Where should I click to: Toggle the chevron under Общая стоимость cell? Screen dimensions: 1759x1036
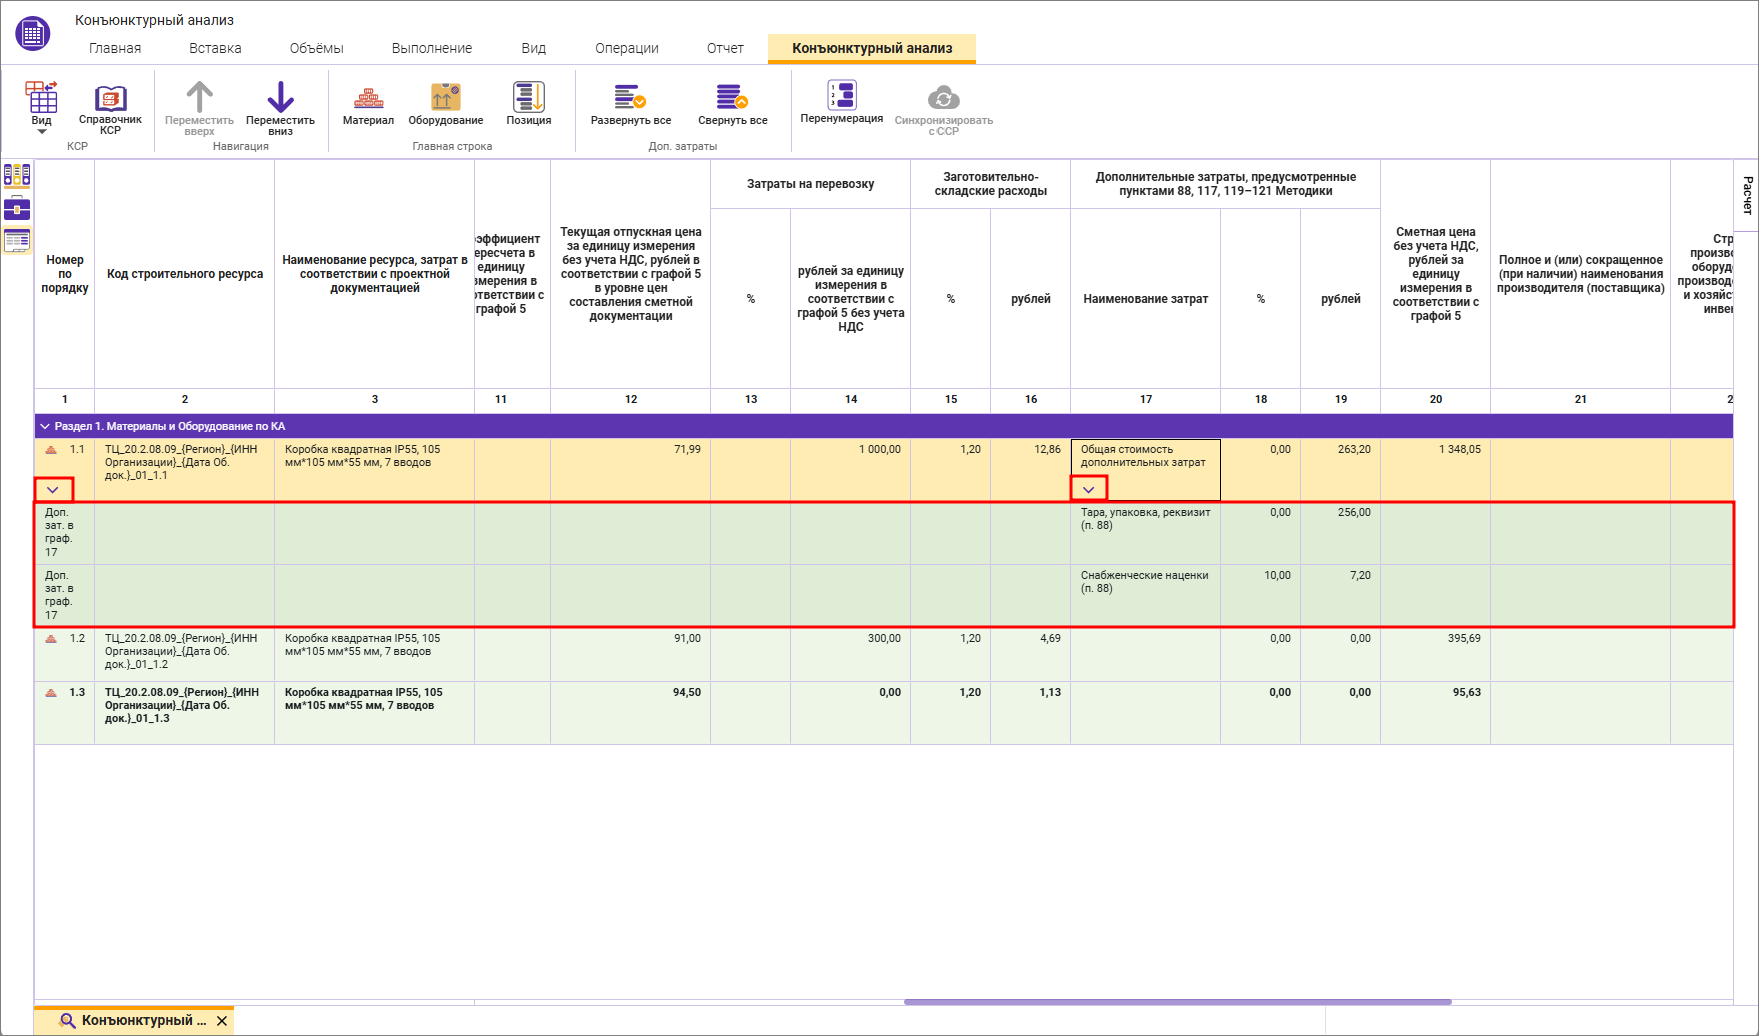point(1088,489)
